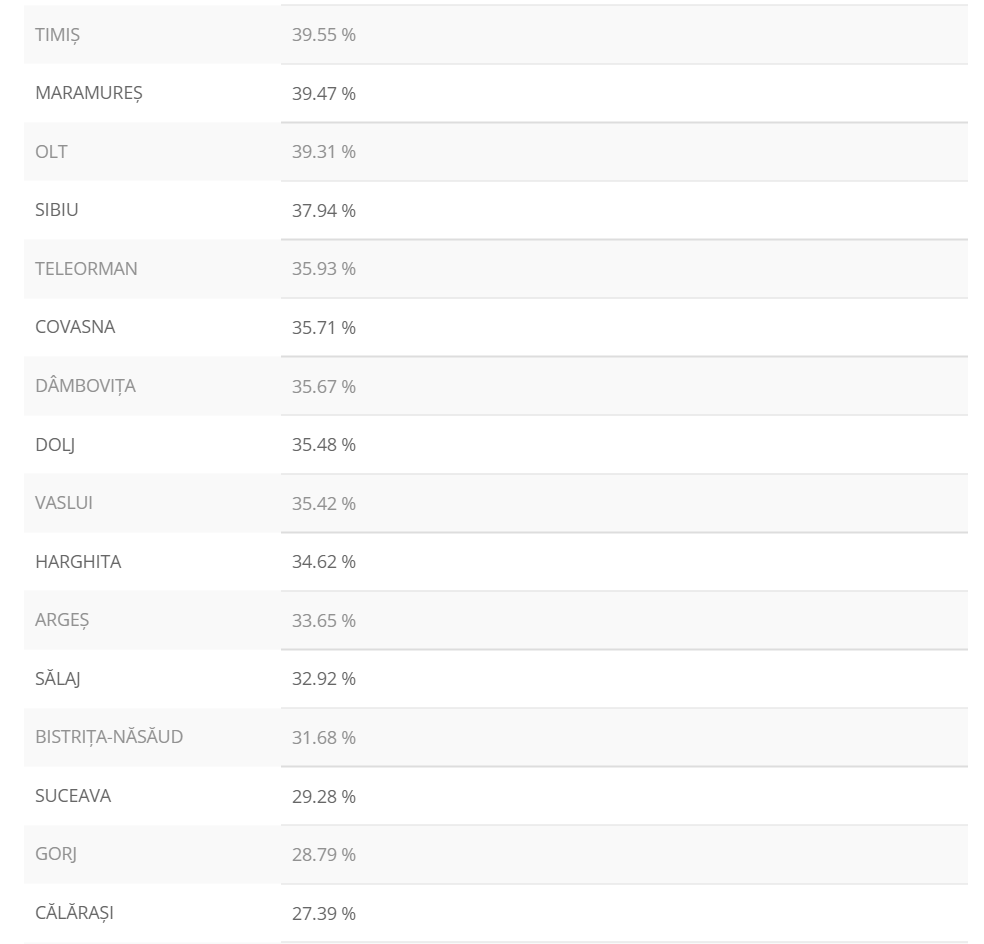Image resolution: width=984 pixels, height=944 pixels.
Task: Click the 39.55 % percentage value
Action: coord(324,35)
